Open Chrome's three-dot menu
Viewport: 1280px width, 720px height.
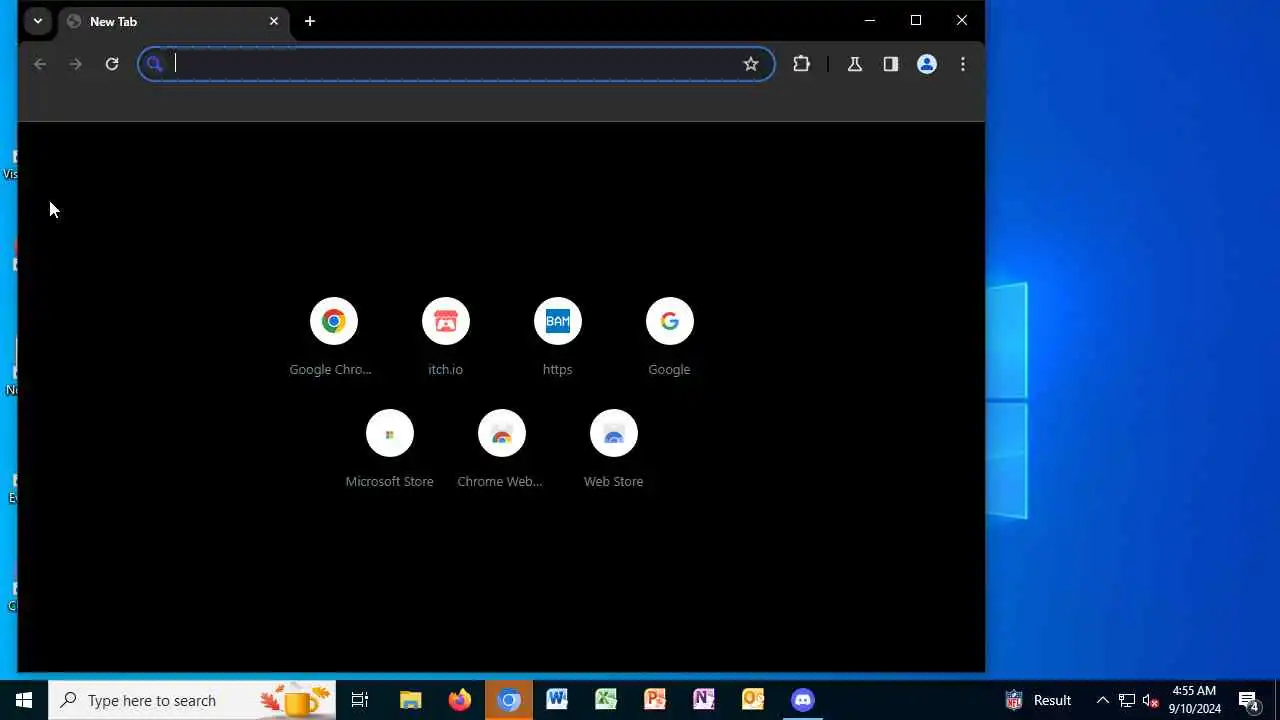click(x=963, y=64)
